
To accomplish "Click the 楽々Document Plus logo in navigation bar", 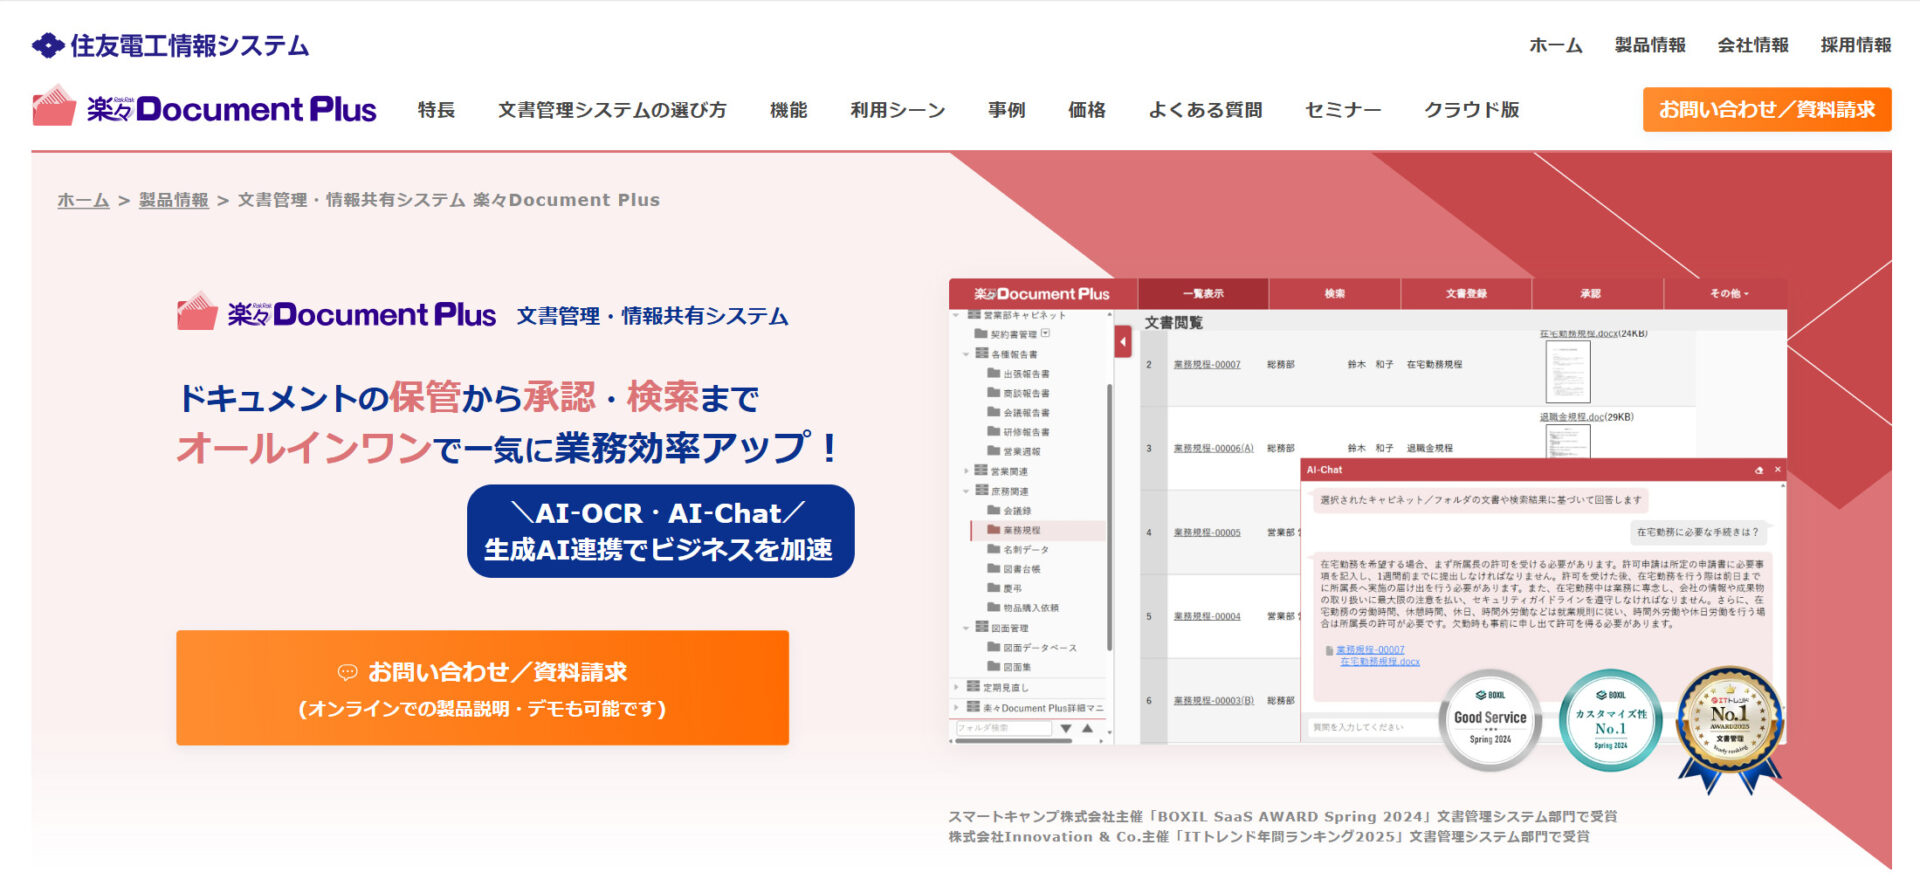I will coord(204,108).
